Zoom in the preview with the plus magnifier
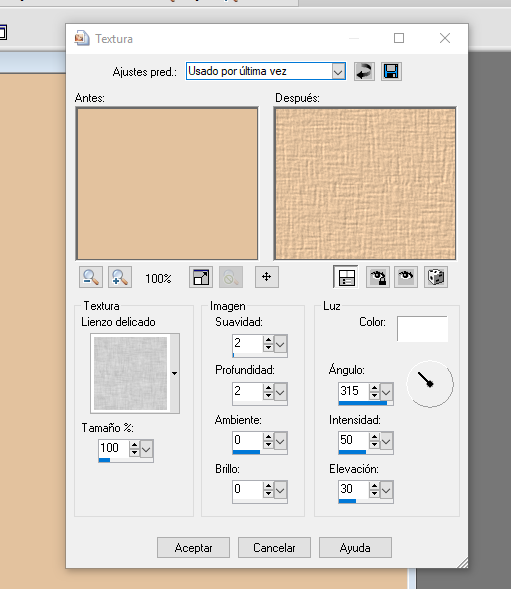The image size is (511, 589). coord(120,277)
